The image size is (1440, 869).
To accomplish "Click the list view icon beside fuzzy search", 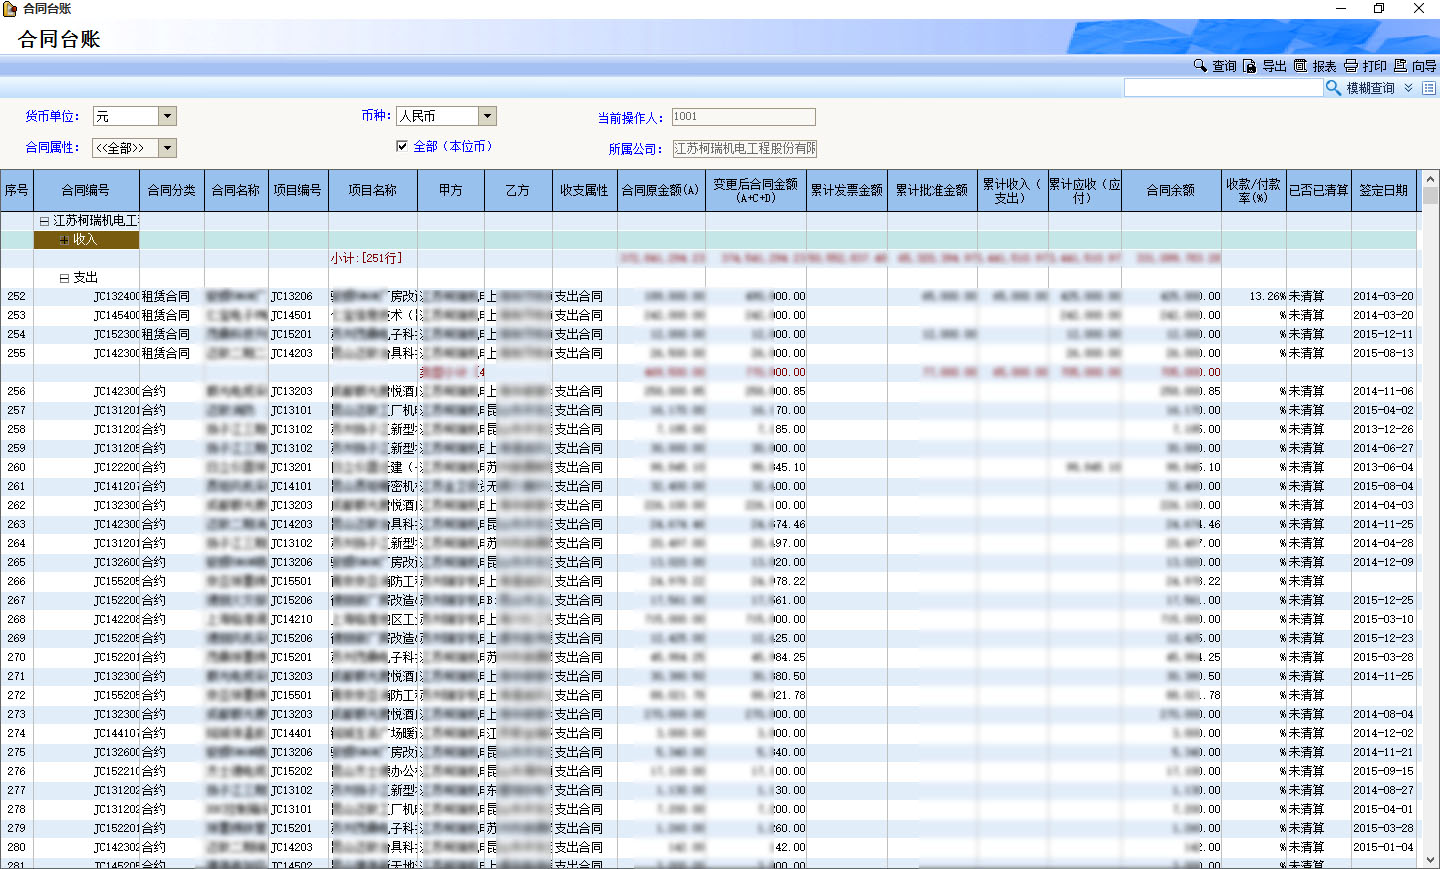I will point(1429,88).
